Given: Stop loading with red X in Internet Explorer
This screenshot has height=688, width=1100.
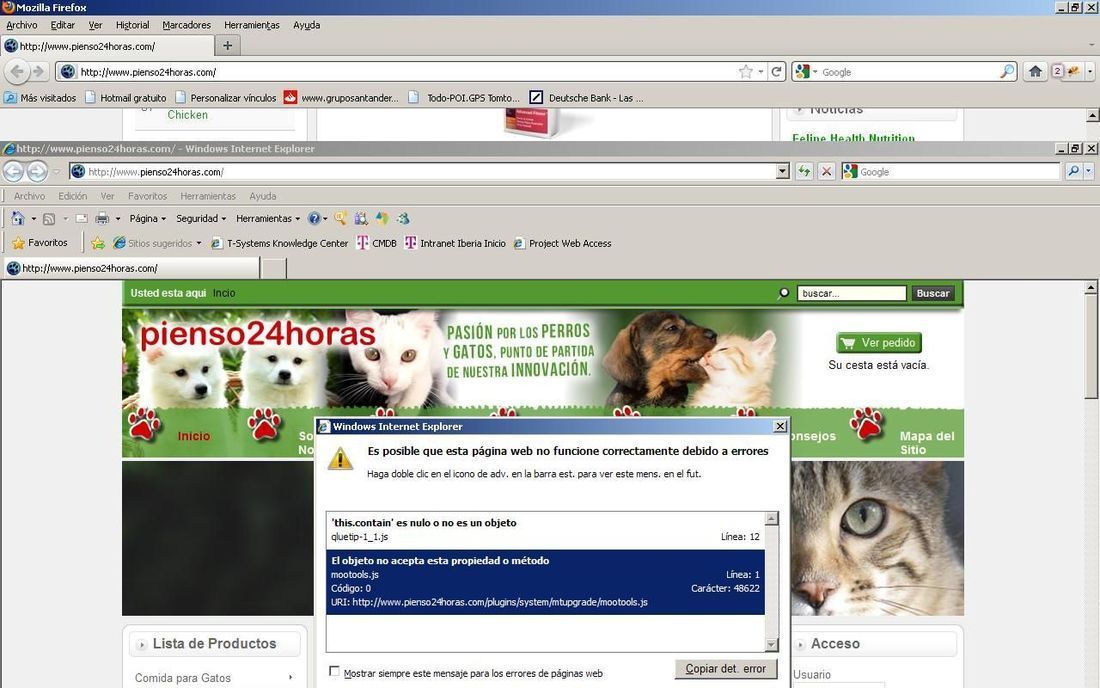Looking at the screenshot, I should click(826, 172).
